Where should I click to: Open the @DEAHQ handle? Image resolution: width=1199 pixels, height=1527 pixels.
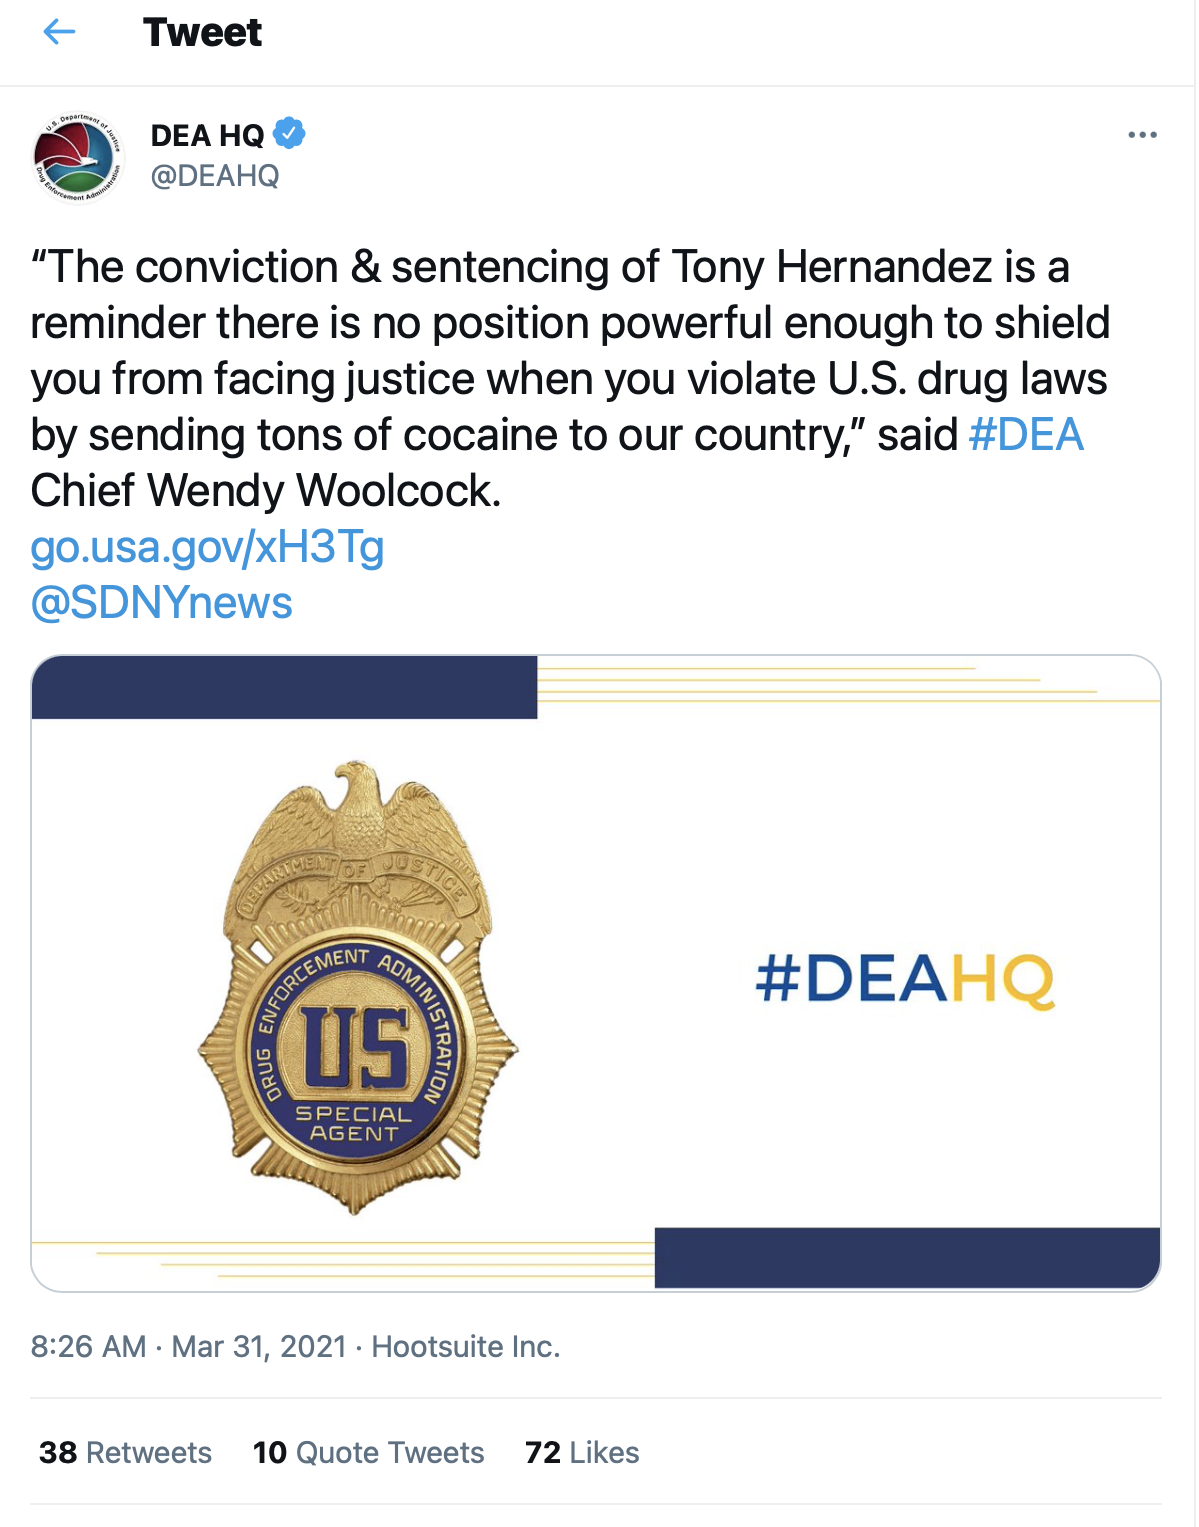[215, 176]
